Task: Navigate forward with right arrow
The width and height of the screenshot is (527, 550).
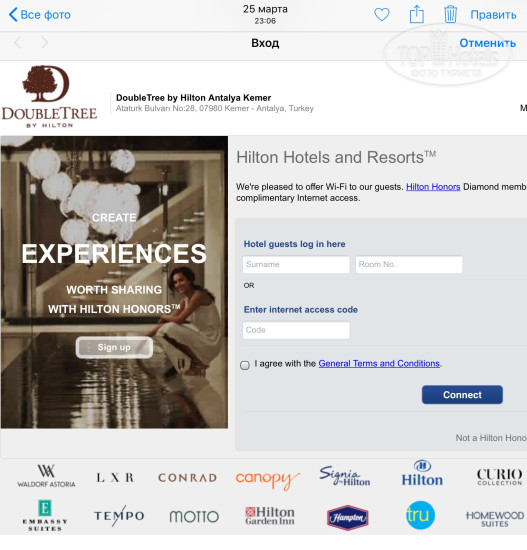Action: [44, 43]
